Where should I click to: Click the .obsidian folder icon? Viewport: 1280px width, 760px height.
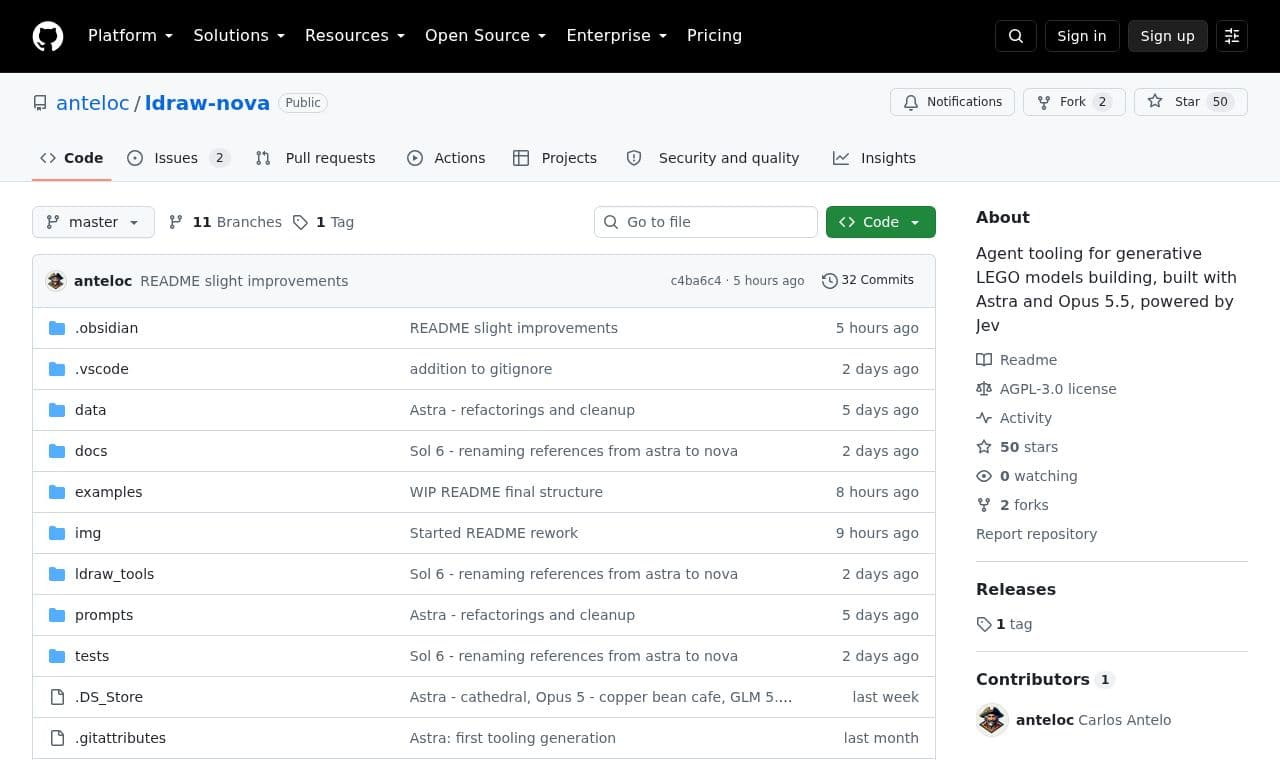coord(57,328)
